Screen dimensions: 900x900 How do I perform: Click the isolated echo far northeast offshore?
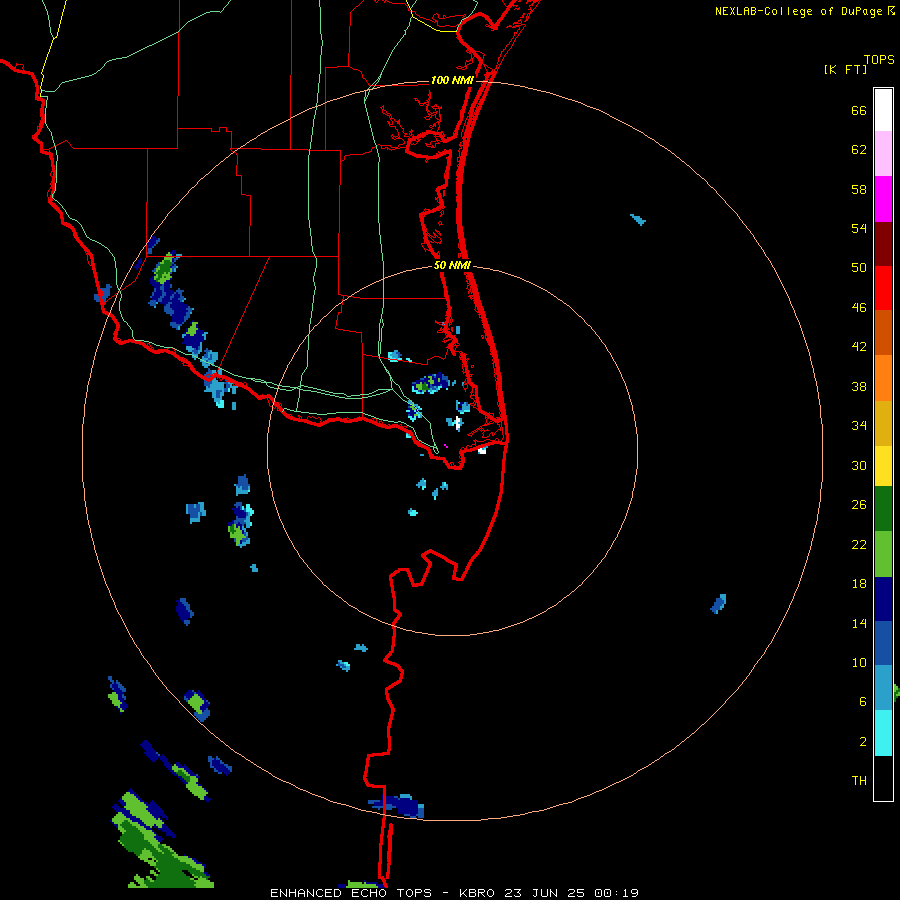coord(638,219)
